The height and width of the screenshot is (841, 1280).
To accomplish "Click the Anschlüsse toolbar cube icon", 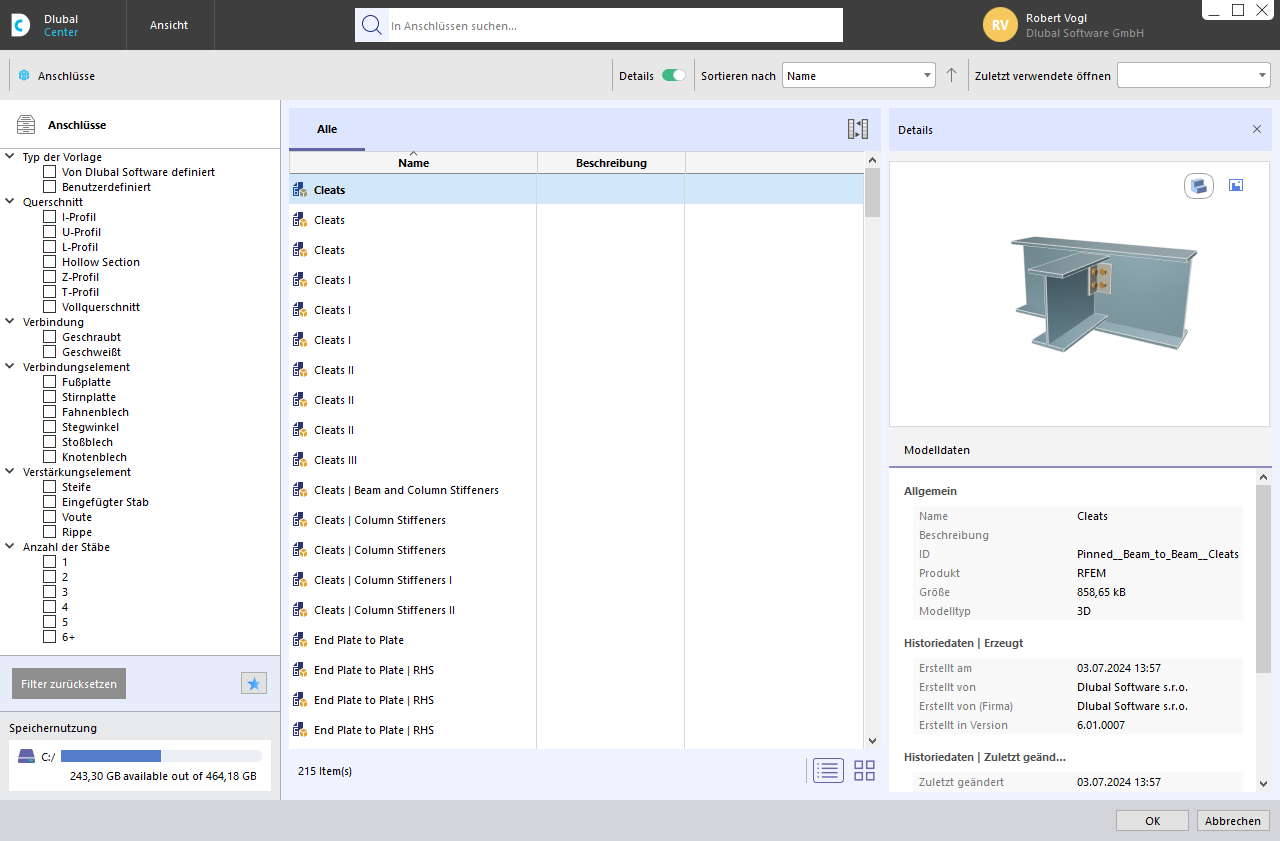I will tap(24, 76).
